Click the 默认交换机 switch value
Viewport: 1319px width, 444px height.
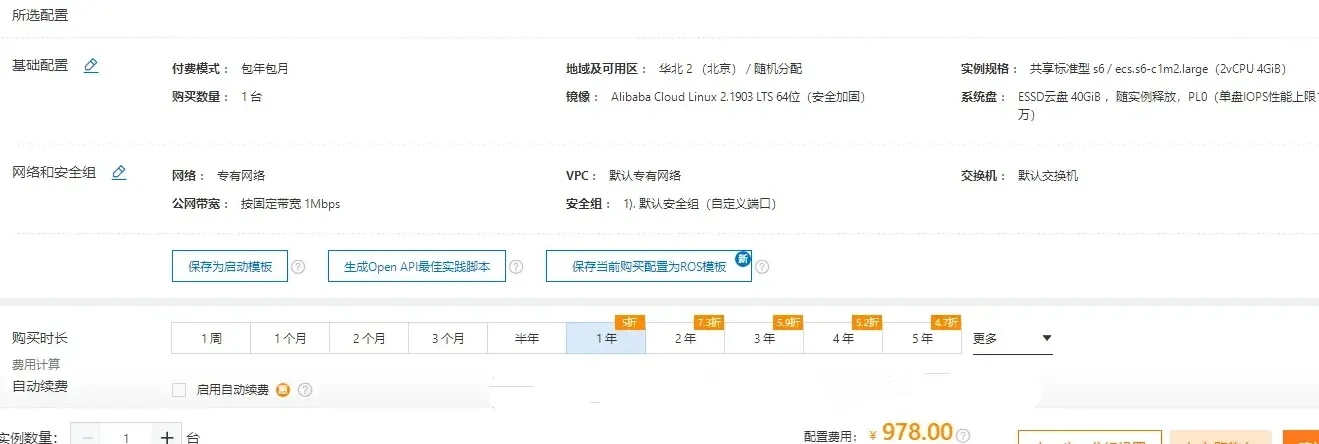pyautogui.click(x=1048, y=176)
